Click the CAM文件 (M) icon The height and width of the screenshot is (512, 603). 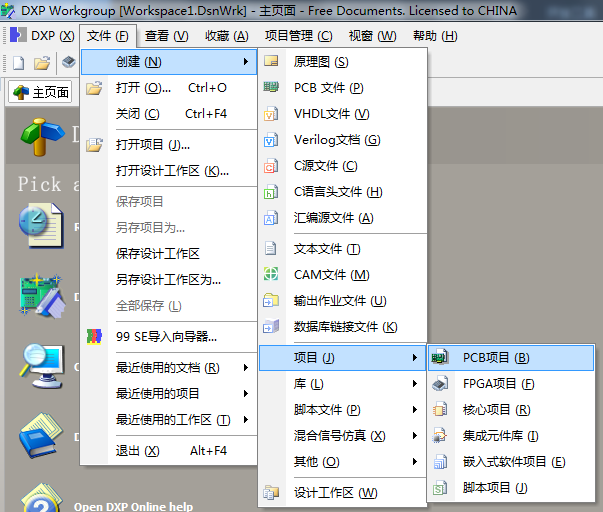(x=271, y=274)
